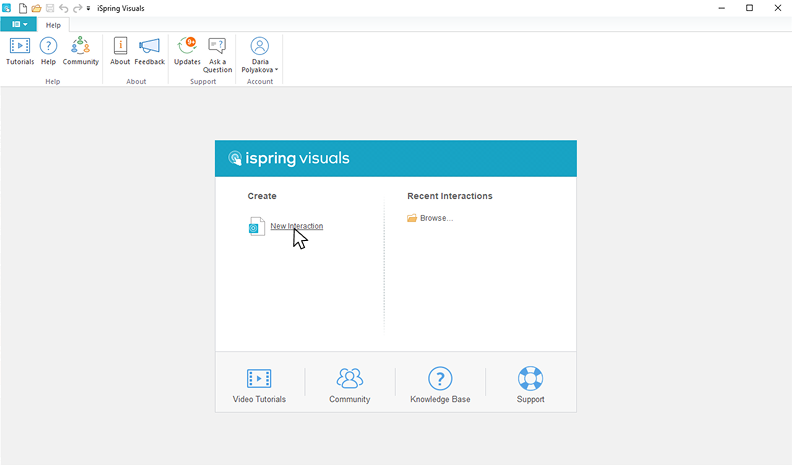Click the open folder icon in title bar
Viewport: 792px width, 465px height.
tap(36, 8)
